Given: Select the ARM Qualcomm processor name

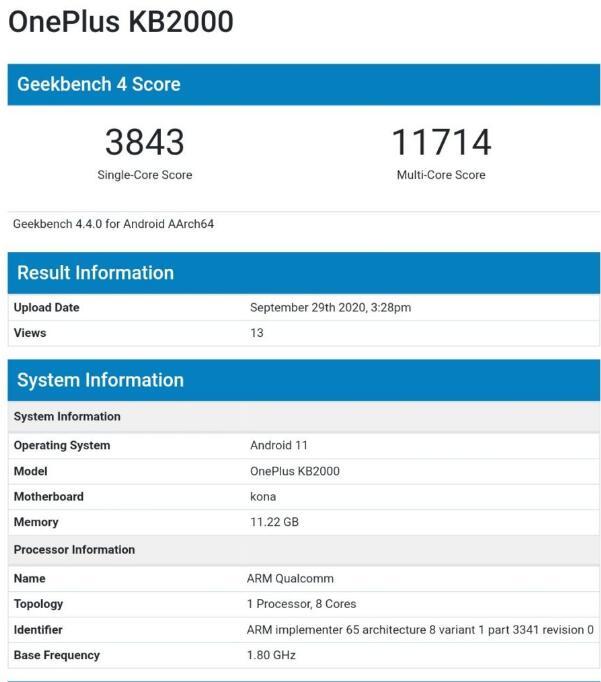Looking at the screenshot, I should tap(290, 578).
